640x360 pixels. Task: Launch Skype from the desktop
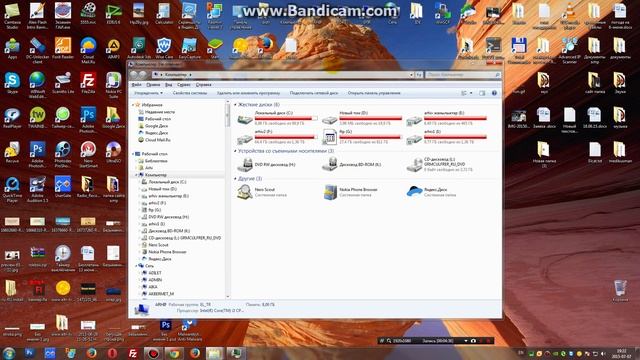[12, 83]
